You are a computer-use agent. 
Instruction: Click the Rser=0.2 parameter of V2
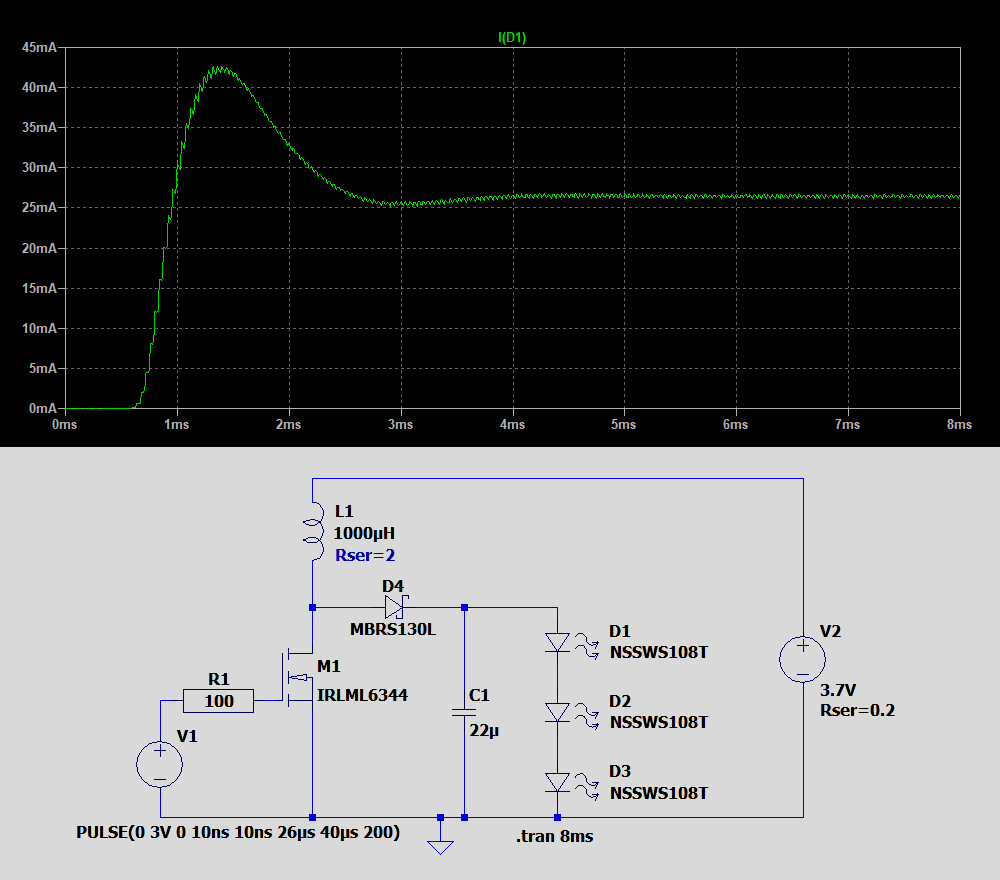pyautogui.click(x=857, y=710)
